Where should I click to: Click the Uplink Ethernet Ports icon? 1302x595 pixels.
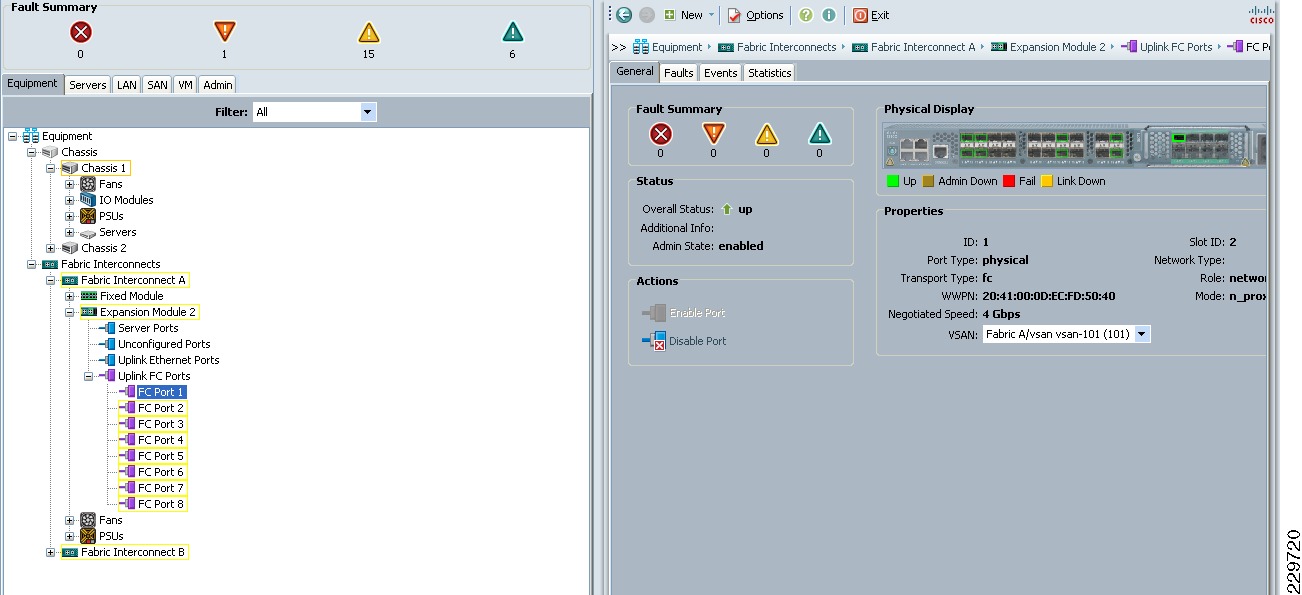click(x=107, y=360)
